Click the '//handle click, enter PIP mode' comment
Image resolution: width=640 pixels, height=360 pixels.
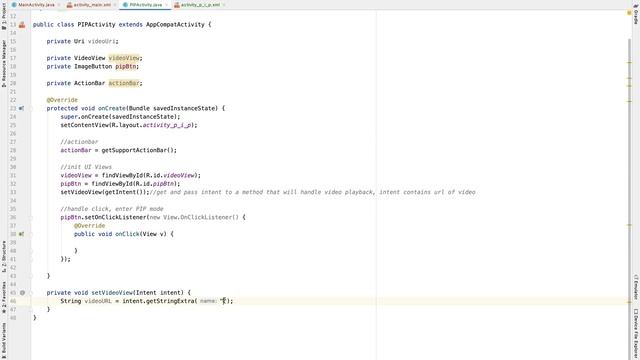click(112, 209)
